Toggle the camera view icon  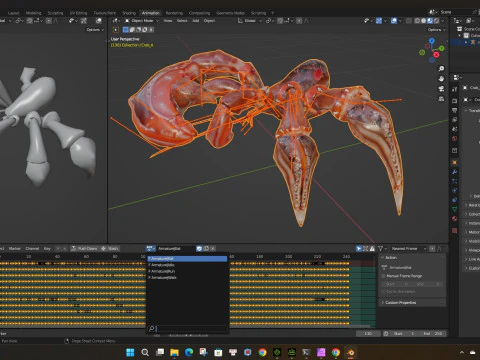click(x=441, y=89)
